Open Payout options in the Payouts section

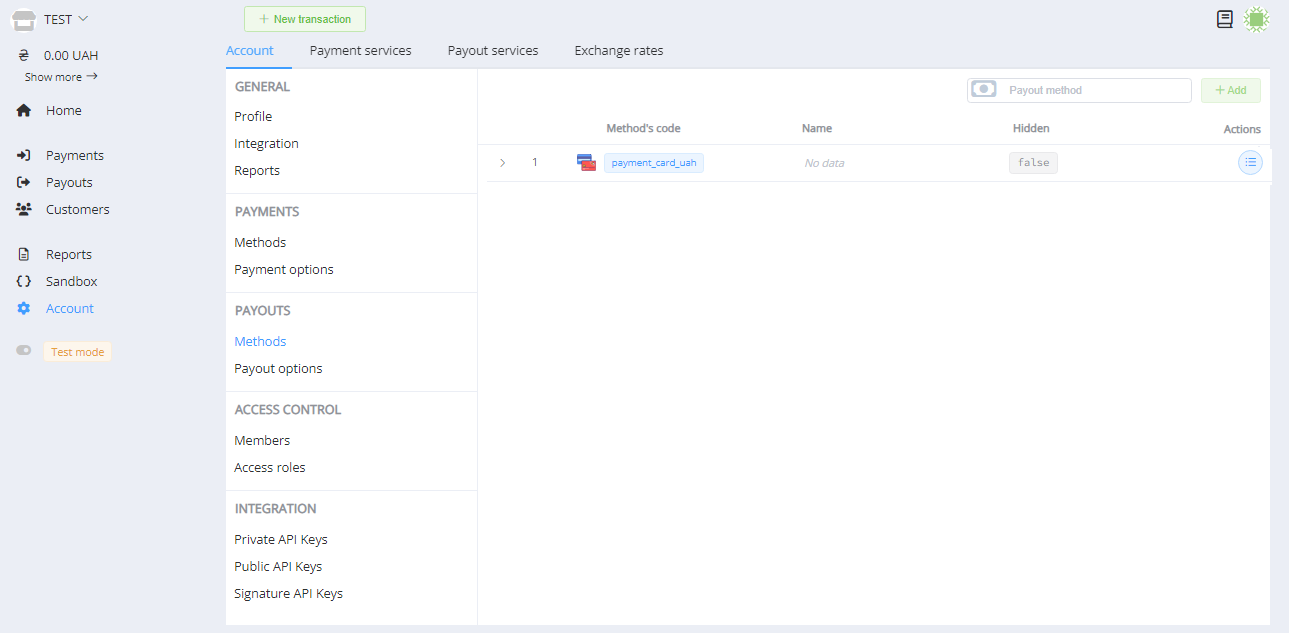[278, 369]
